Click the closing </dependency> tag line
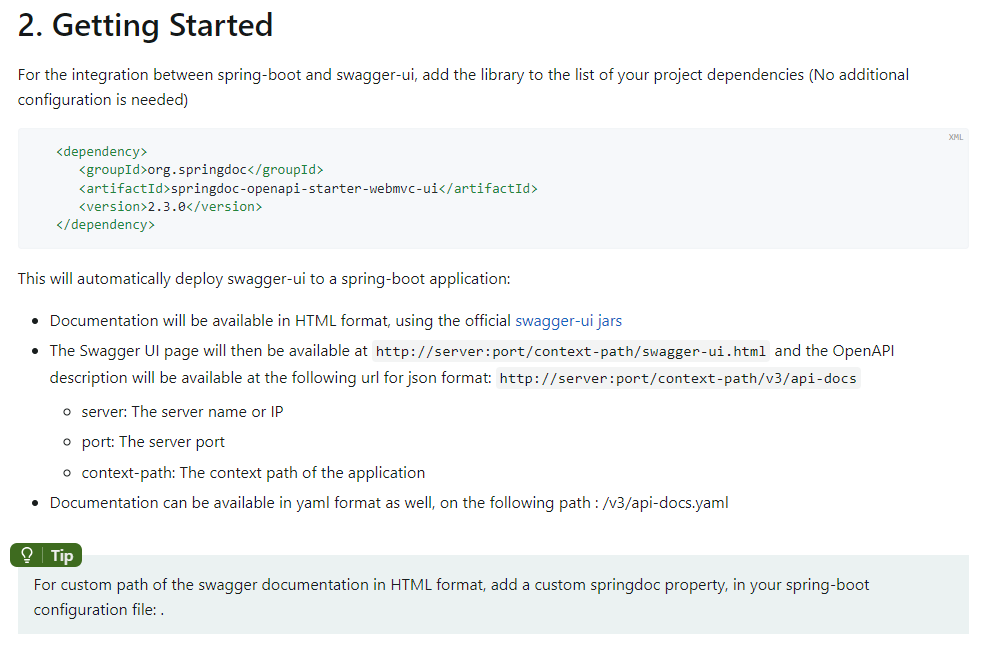Screen dimensions: 994x655 pos(105,225)
